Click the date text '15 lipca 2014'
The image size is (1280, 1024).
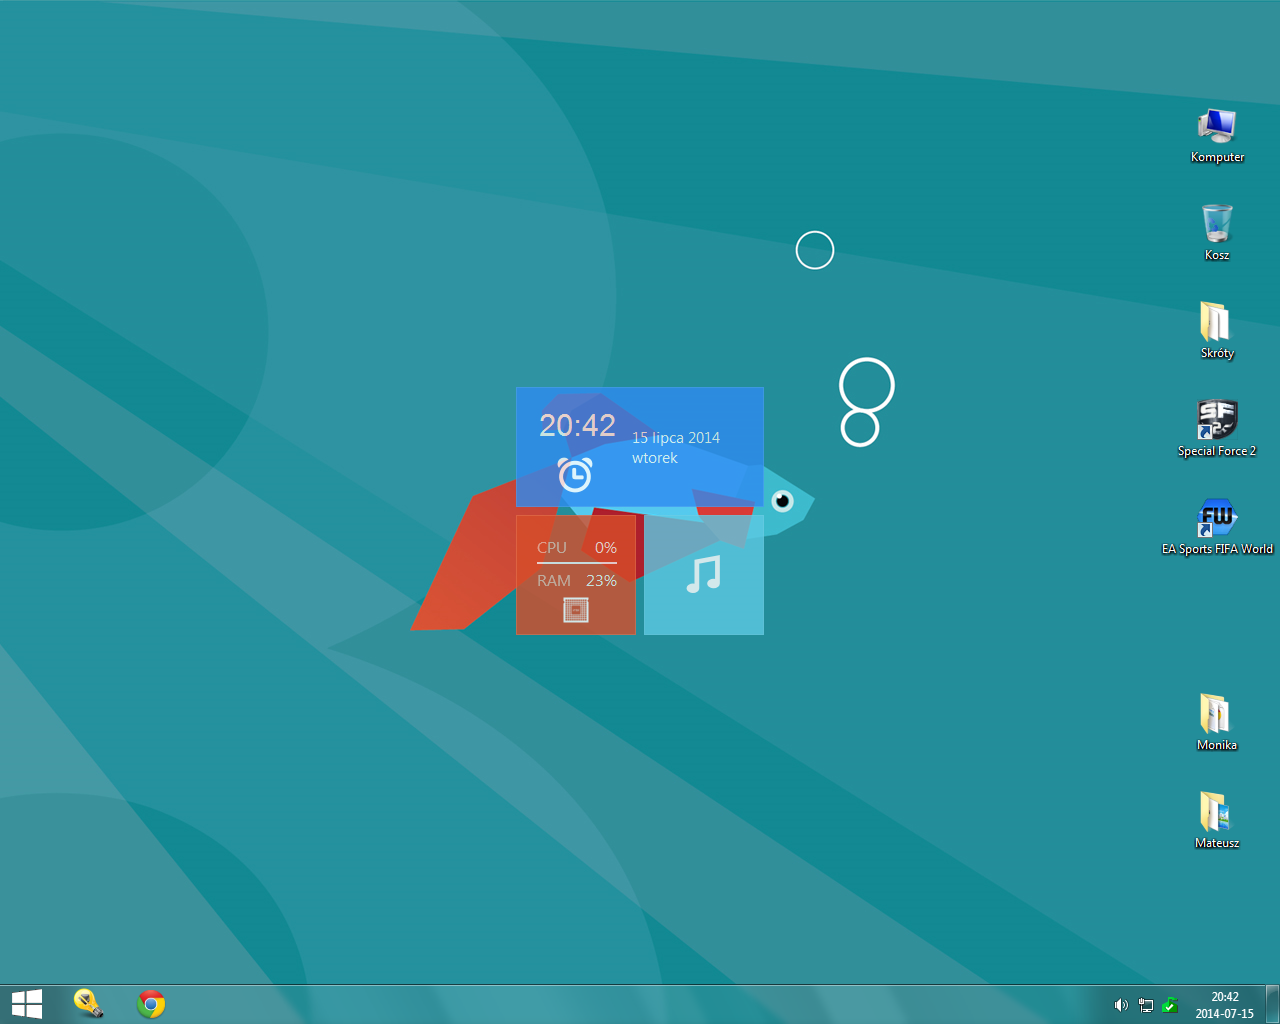pyautogui.click(x=676, y=438)
